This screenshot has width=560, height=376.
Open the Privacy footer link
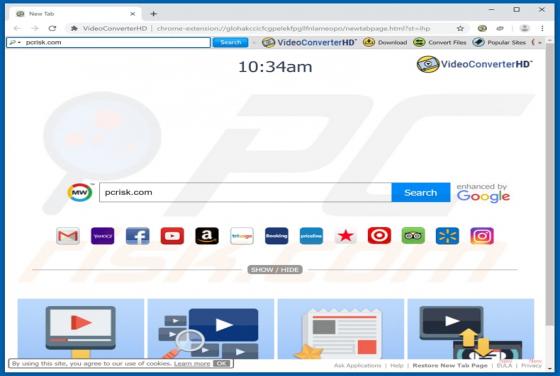pyautogui.click(x=531, y=365)
